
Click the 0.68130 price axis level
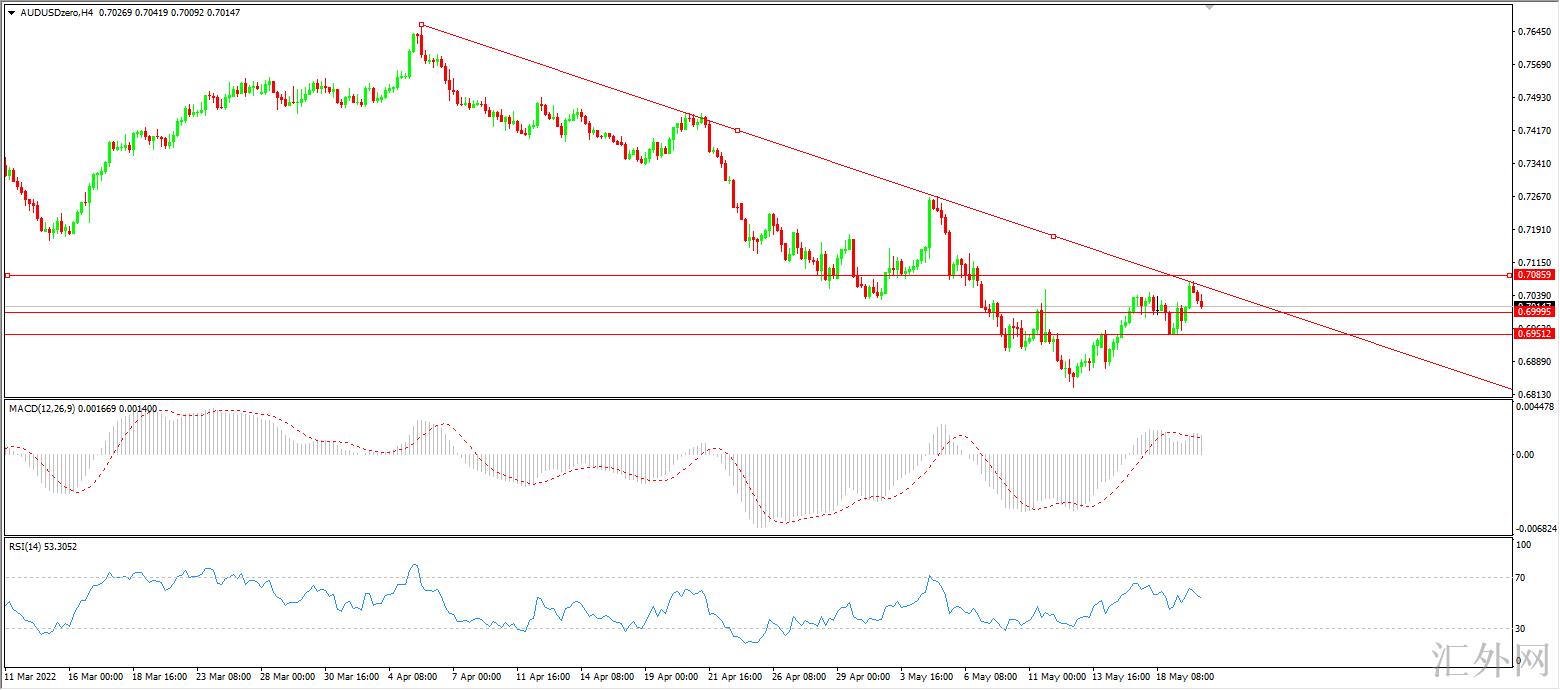coord(1534,394)
